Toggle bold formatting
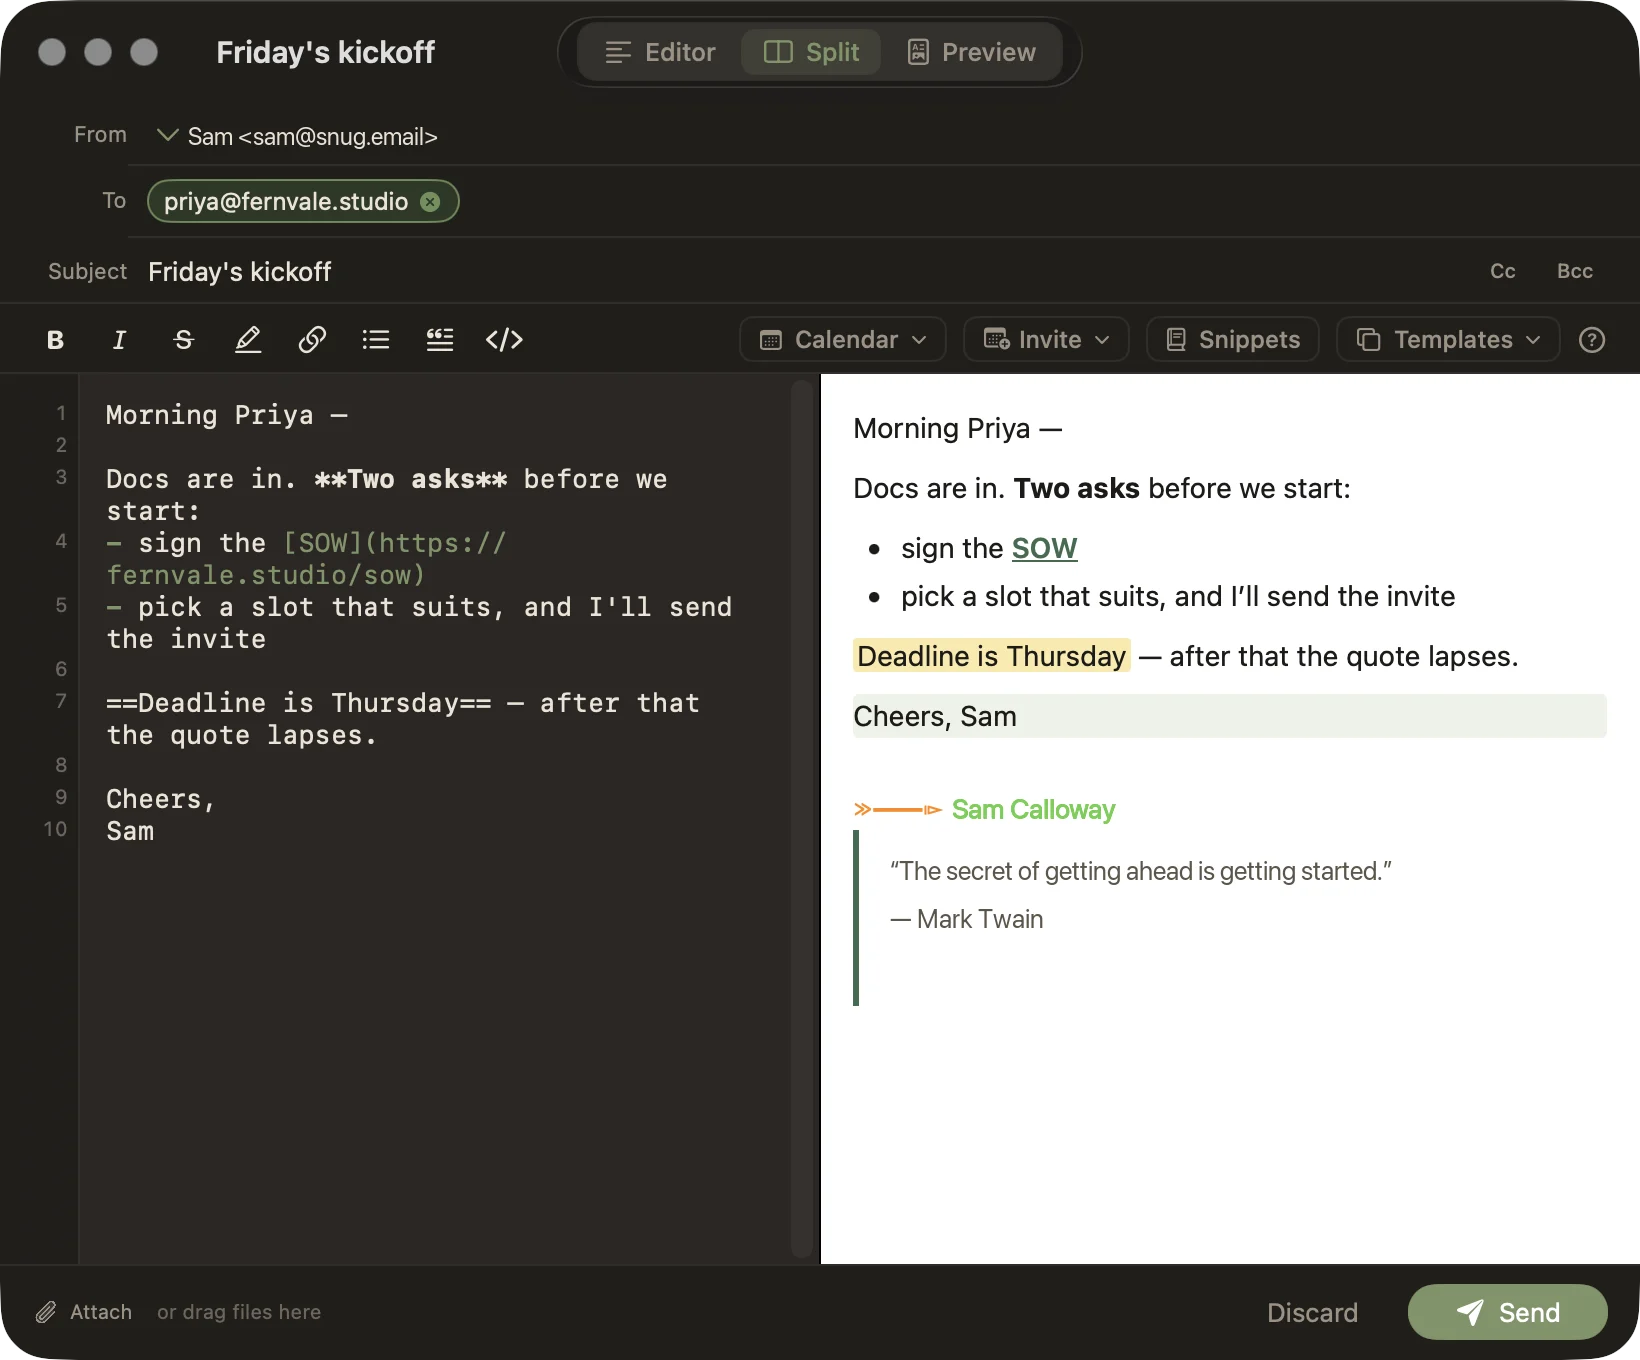 click(x=55, y=340)
